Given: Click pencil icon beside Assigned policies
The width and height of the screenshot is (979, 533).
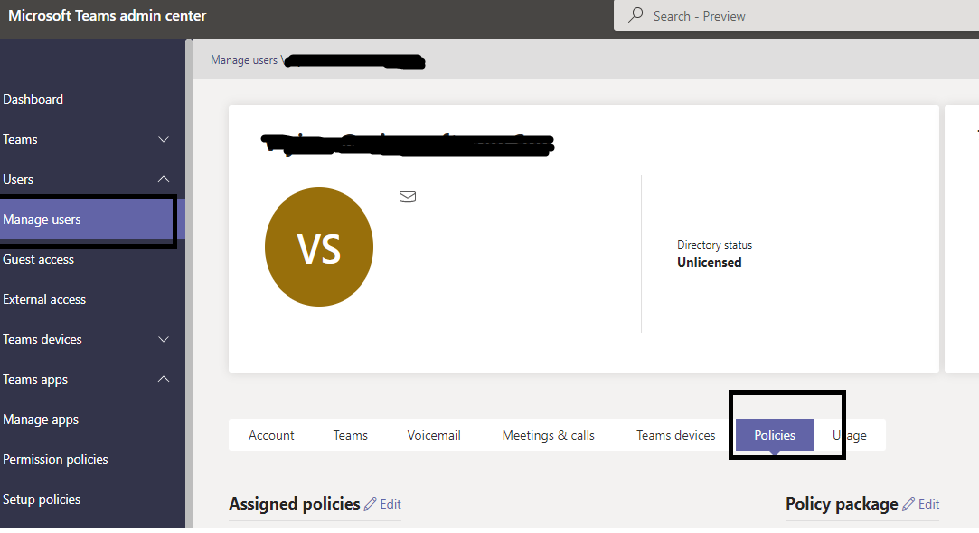Looking at the screenshot, I should [x=370, y=504].
